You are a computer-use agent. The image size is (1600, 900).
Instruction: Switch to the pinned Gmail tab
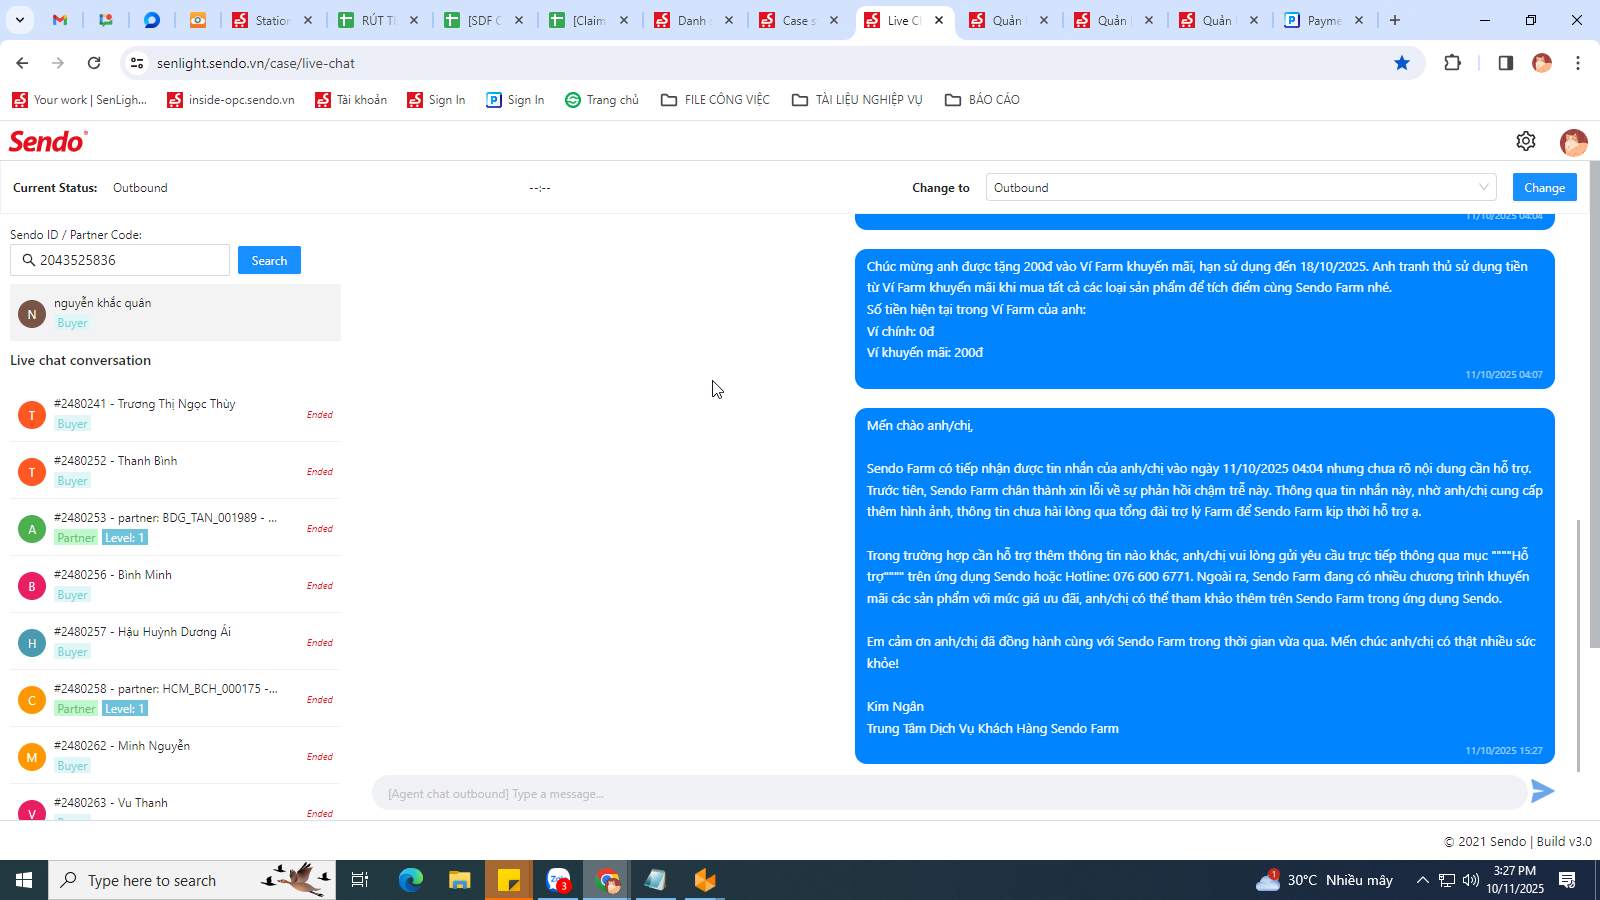(x=60, y=20)
